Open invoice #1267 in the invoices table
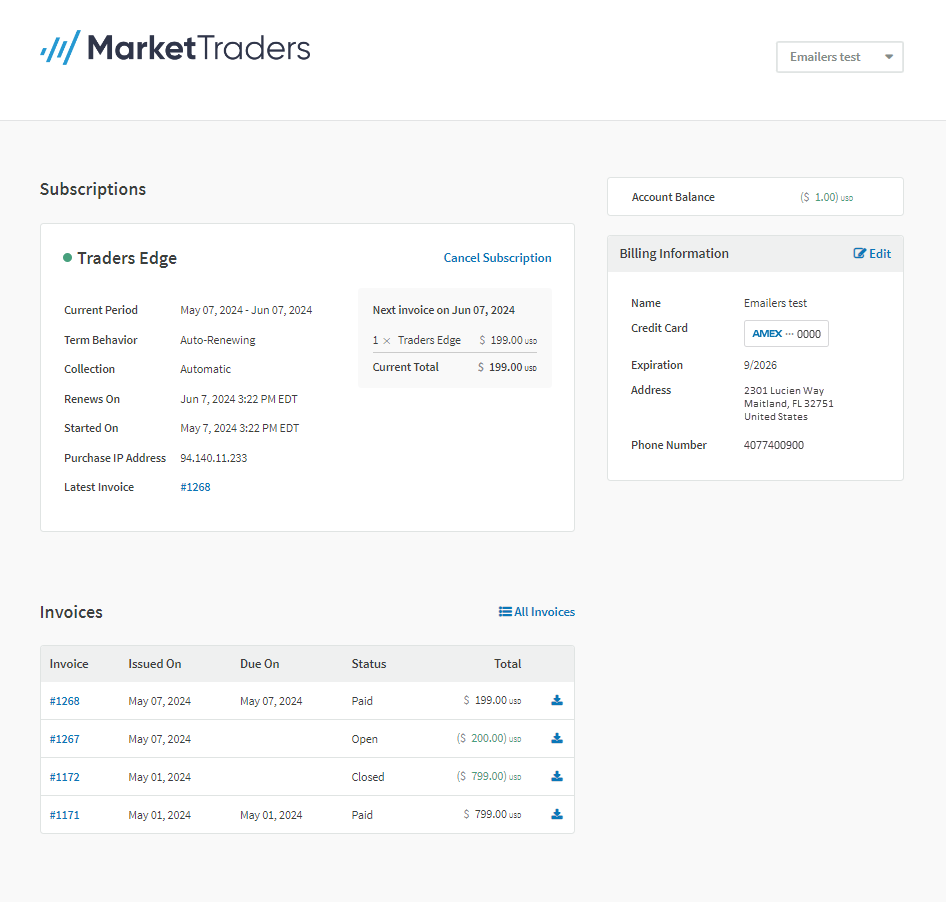 pyautogui.click(x=64, y=738)
